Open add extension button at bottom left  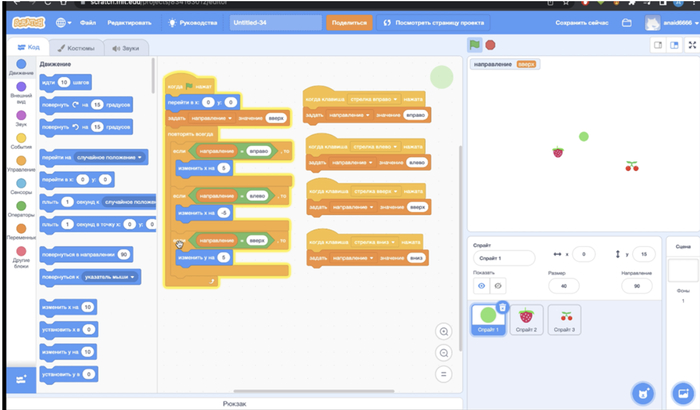coord(20,378)
